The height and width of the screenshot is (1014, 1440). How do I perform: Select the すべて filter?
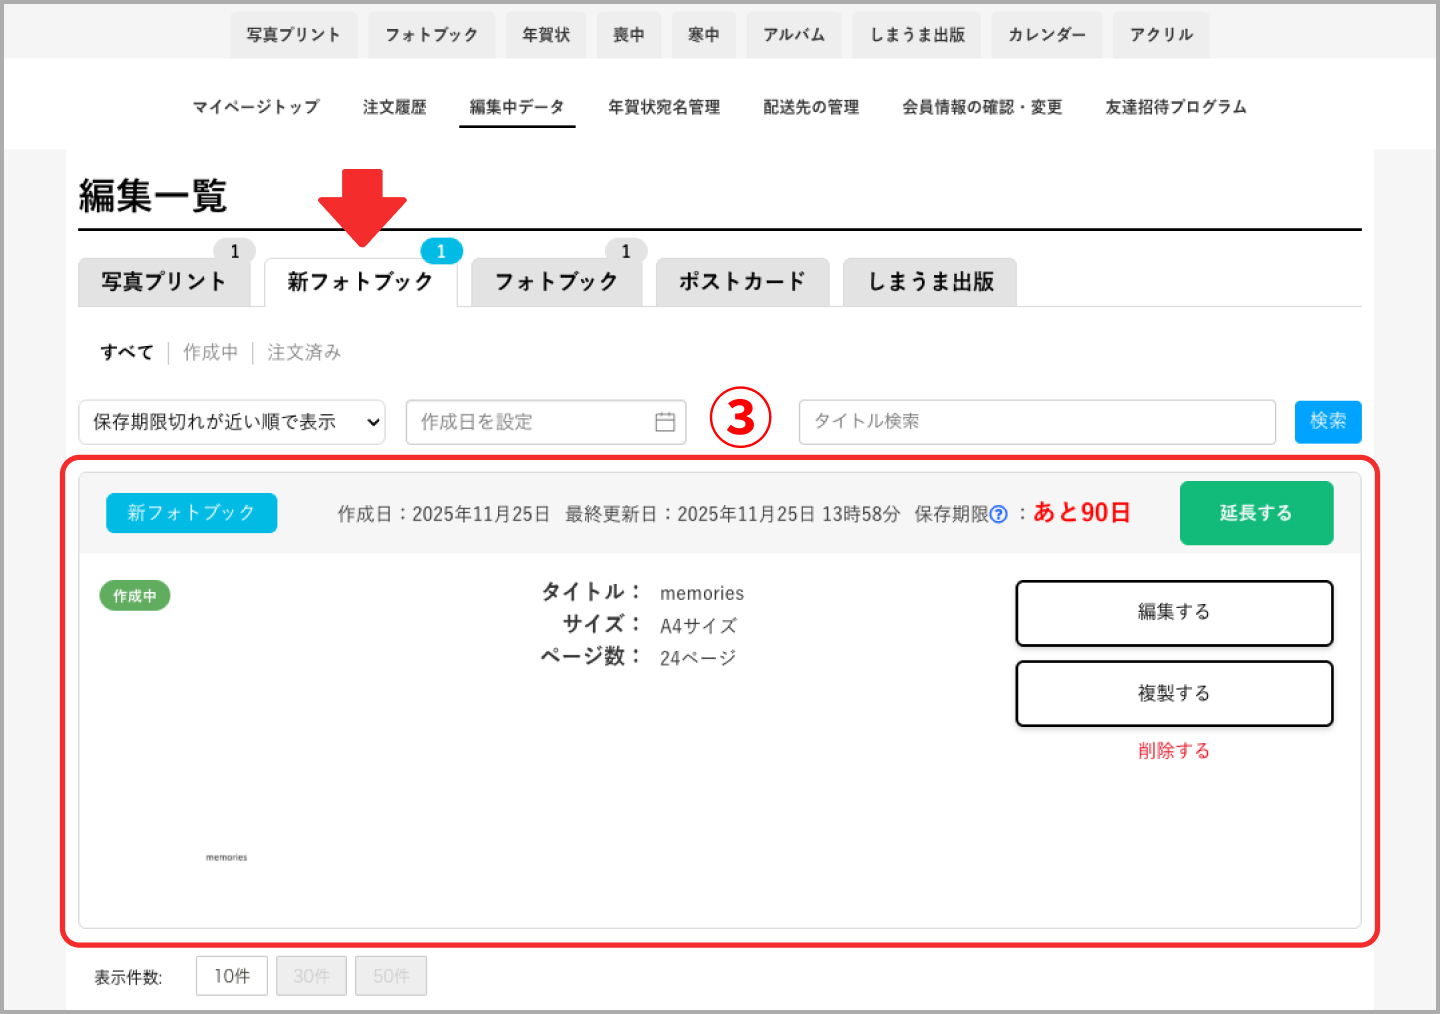[x=126, y=352]
